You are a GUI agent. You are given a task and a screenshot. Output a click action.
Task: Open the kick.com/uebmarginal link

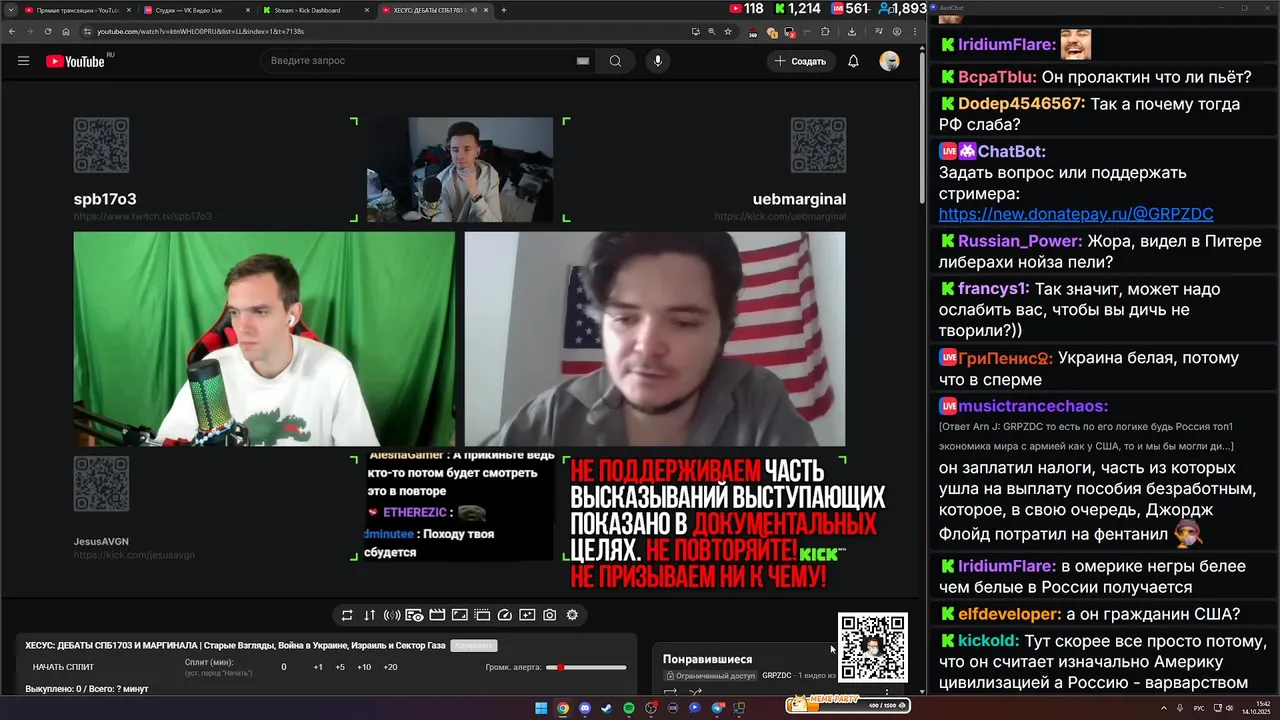(x=780, y=216)
